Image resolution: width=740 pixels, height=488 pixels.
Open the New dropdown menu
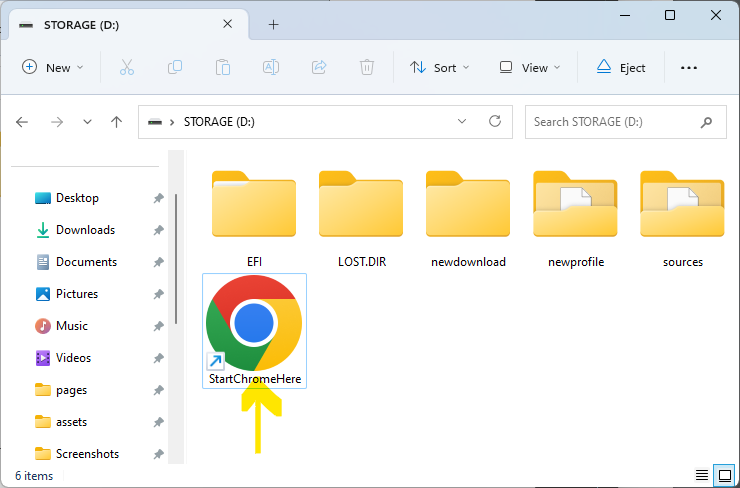pyautogui.click(x=53, y=67)
